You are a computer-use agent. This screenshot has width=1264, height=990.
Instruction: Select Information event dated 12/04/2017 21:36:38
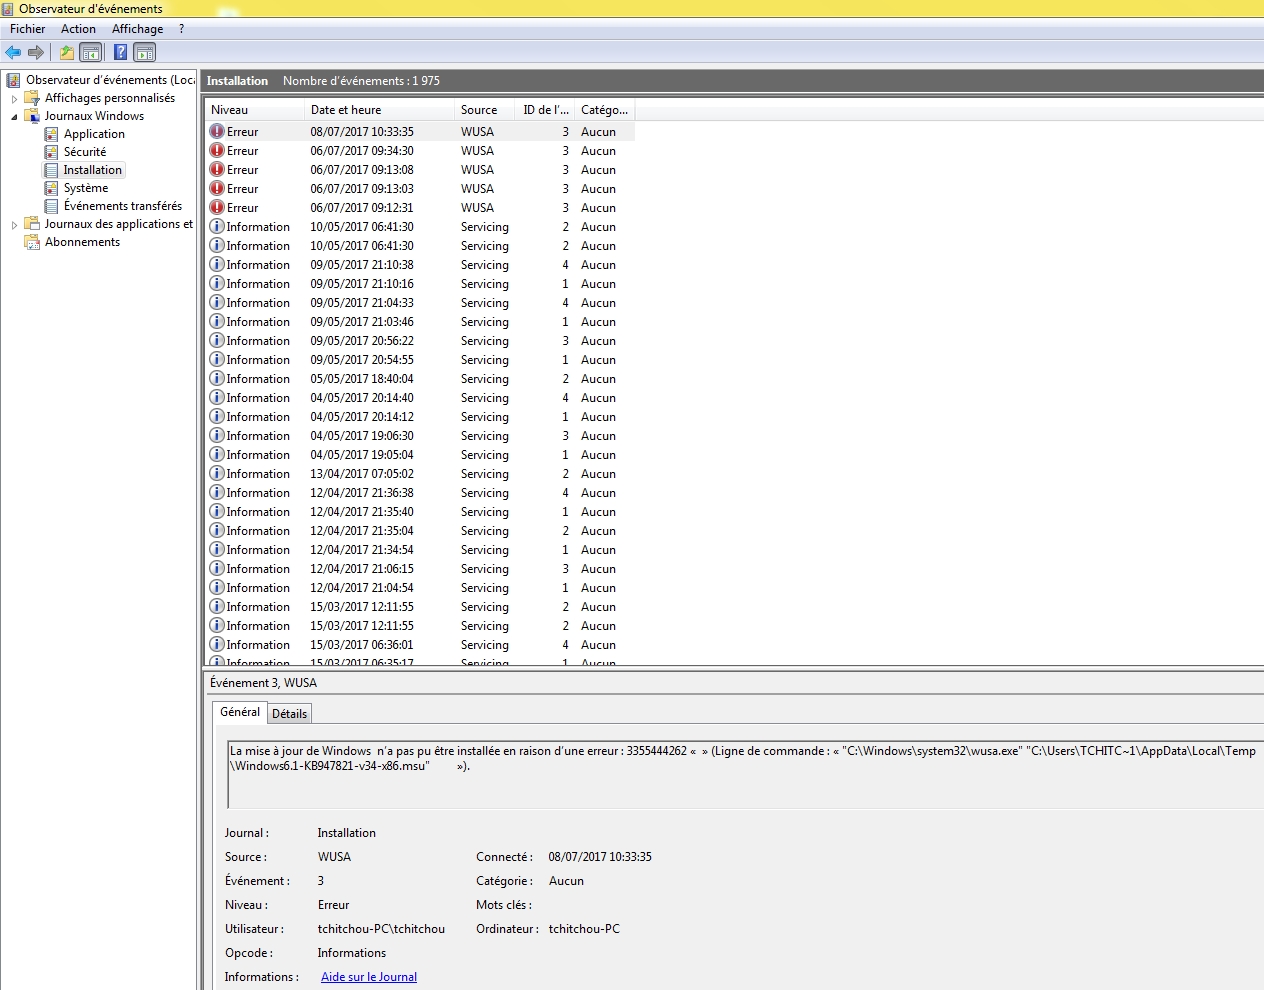point(420,493)
